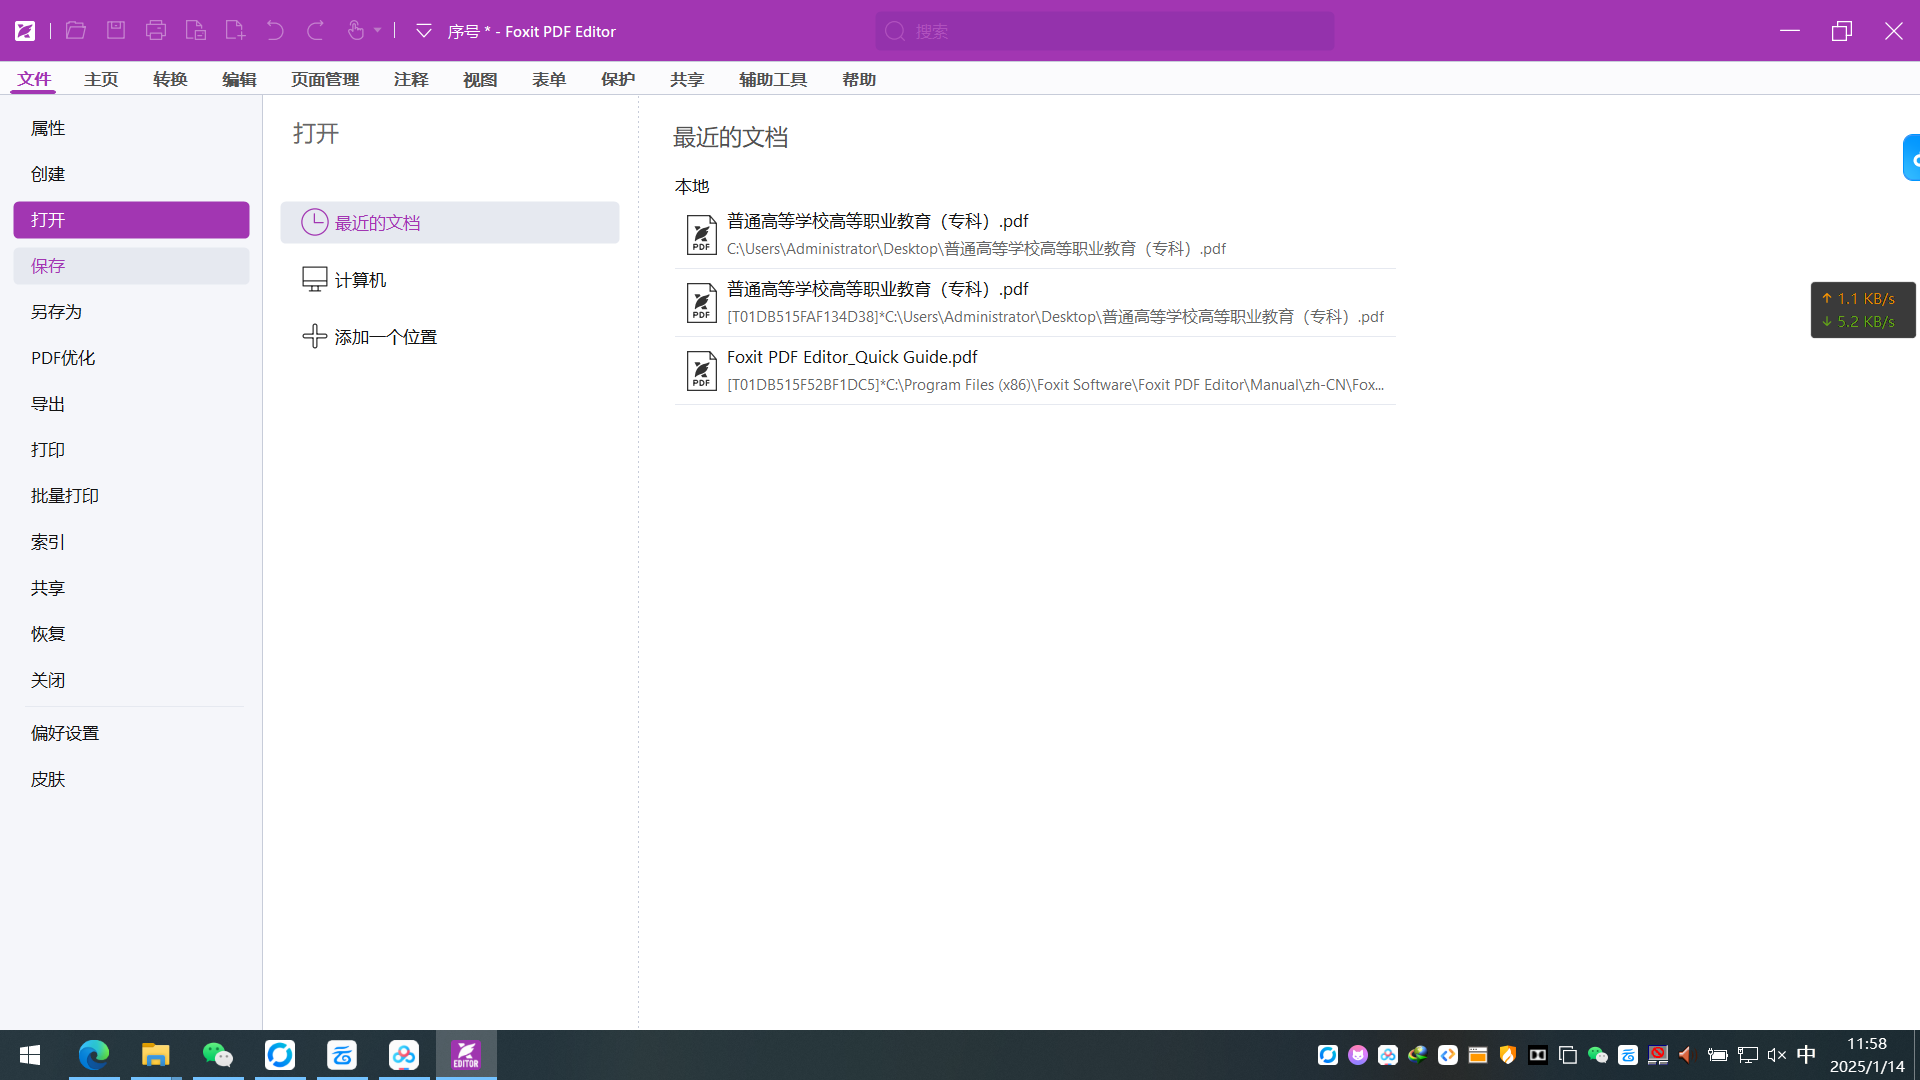Click the search field in the title bar
Screen dimensions: 1920x1080
tap(1104, 31)
